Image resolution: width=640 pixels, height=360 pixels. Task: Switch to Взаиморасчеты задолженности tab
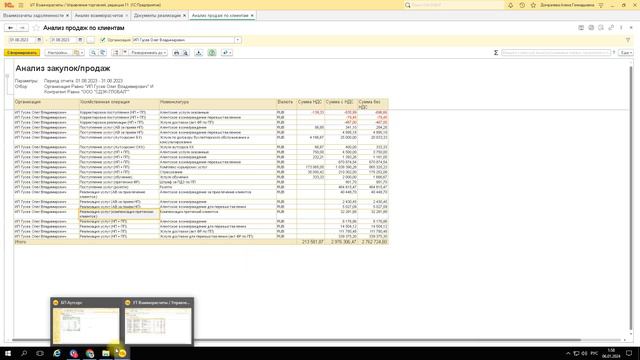pyautogui.click(x=33, y=16)
